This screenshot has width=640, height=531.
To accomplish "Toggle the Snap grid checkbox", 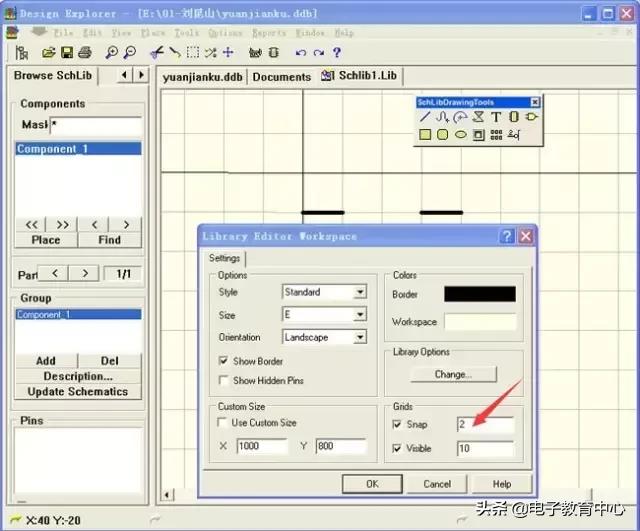I will [397, 424].
